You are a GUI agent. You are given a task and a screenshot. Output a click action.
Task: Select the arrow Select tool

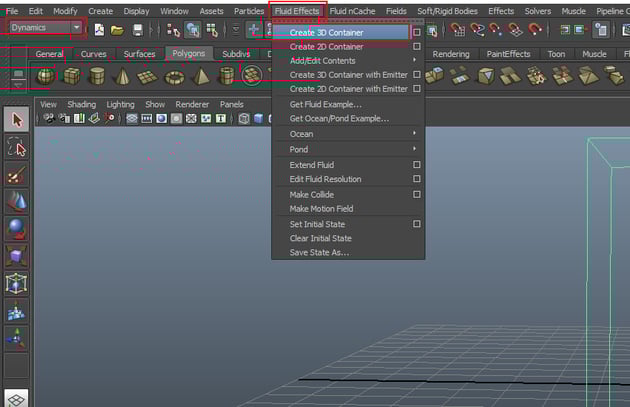[x=16, y=119]
